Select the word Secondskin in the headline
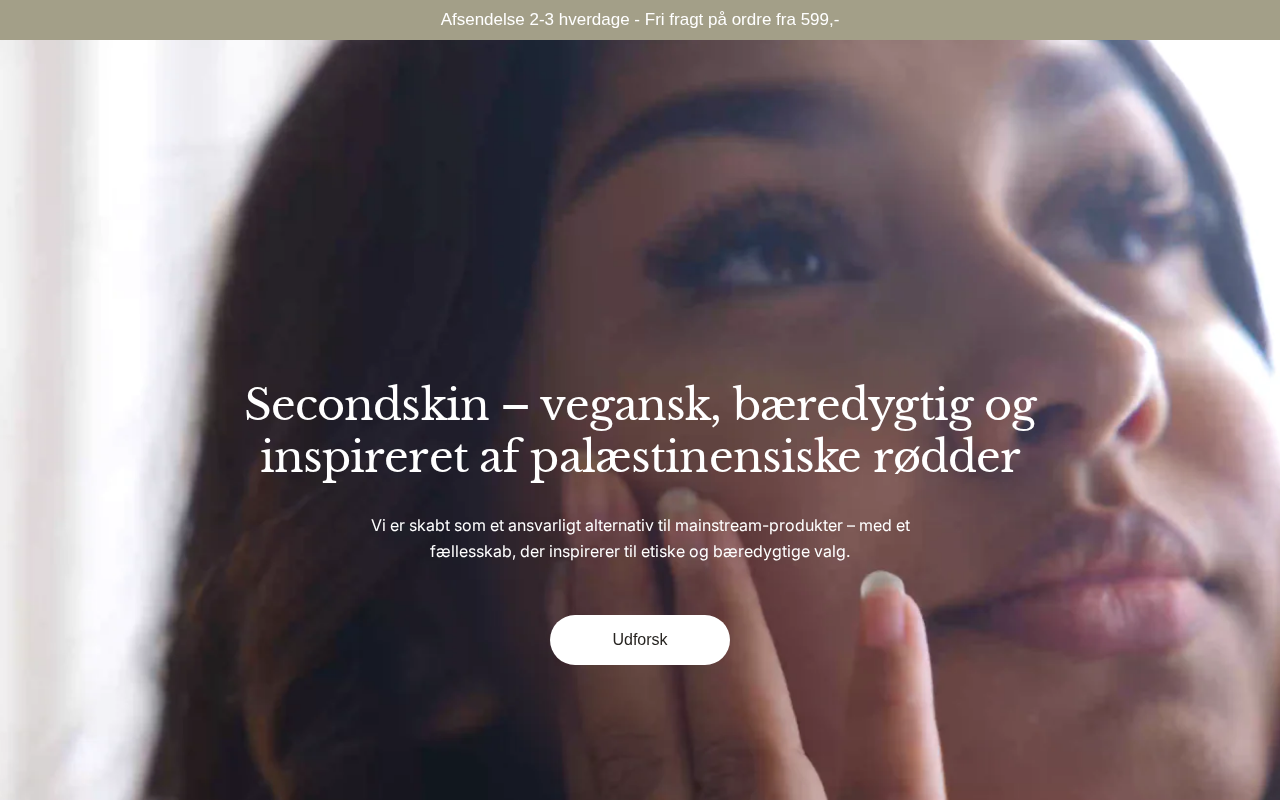The width and height of the screenshot is (1280, 800). point(366,405)
